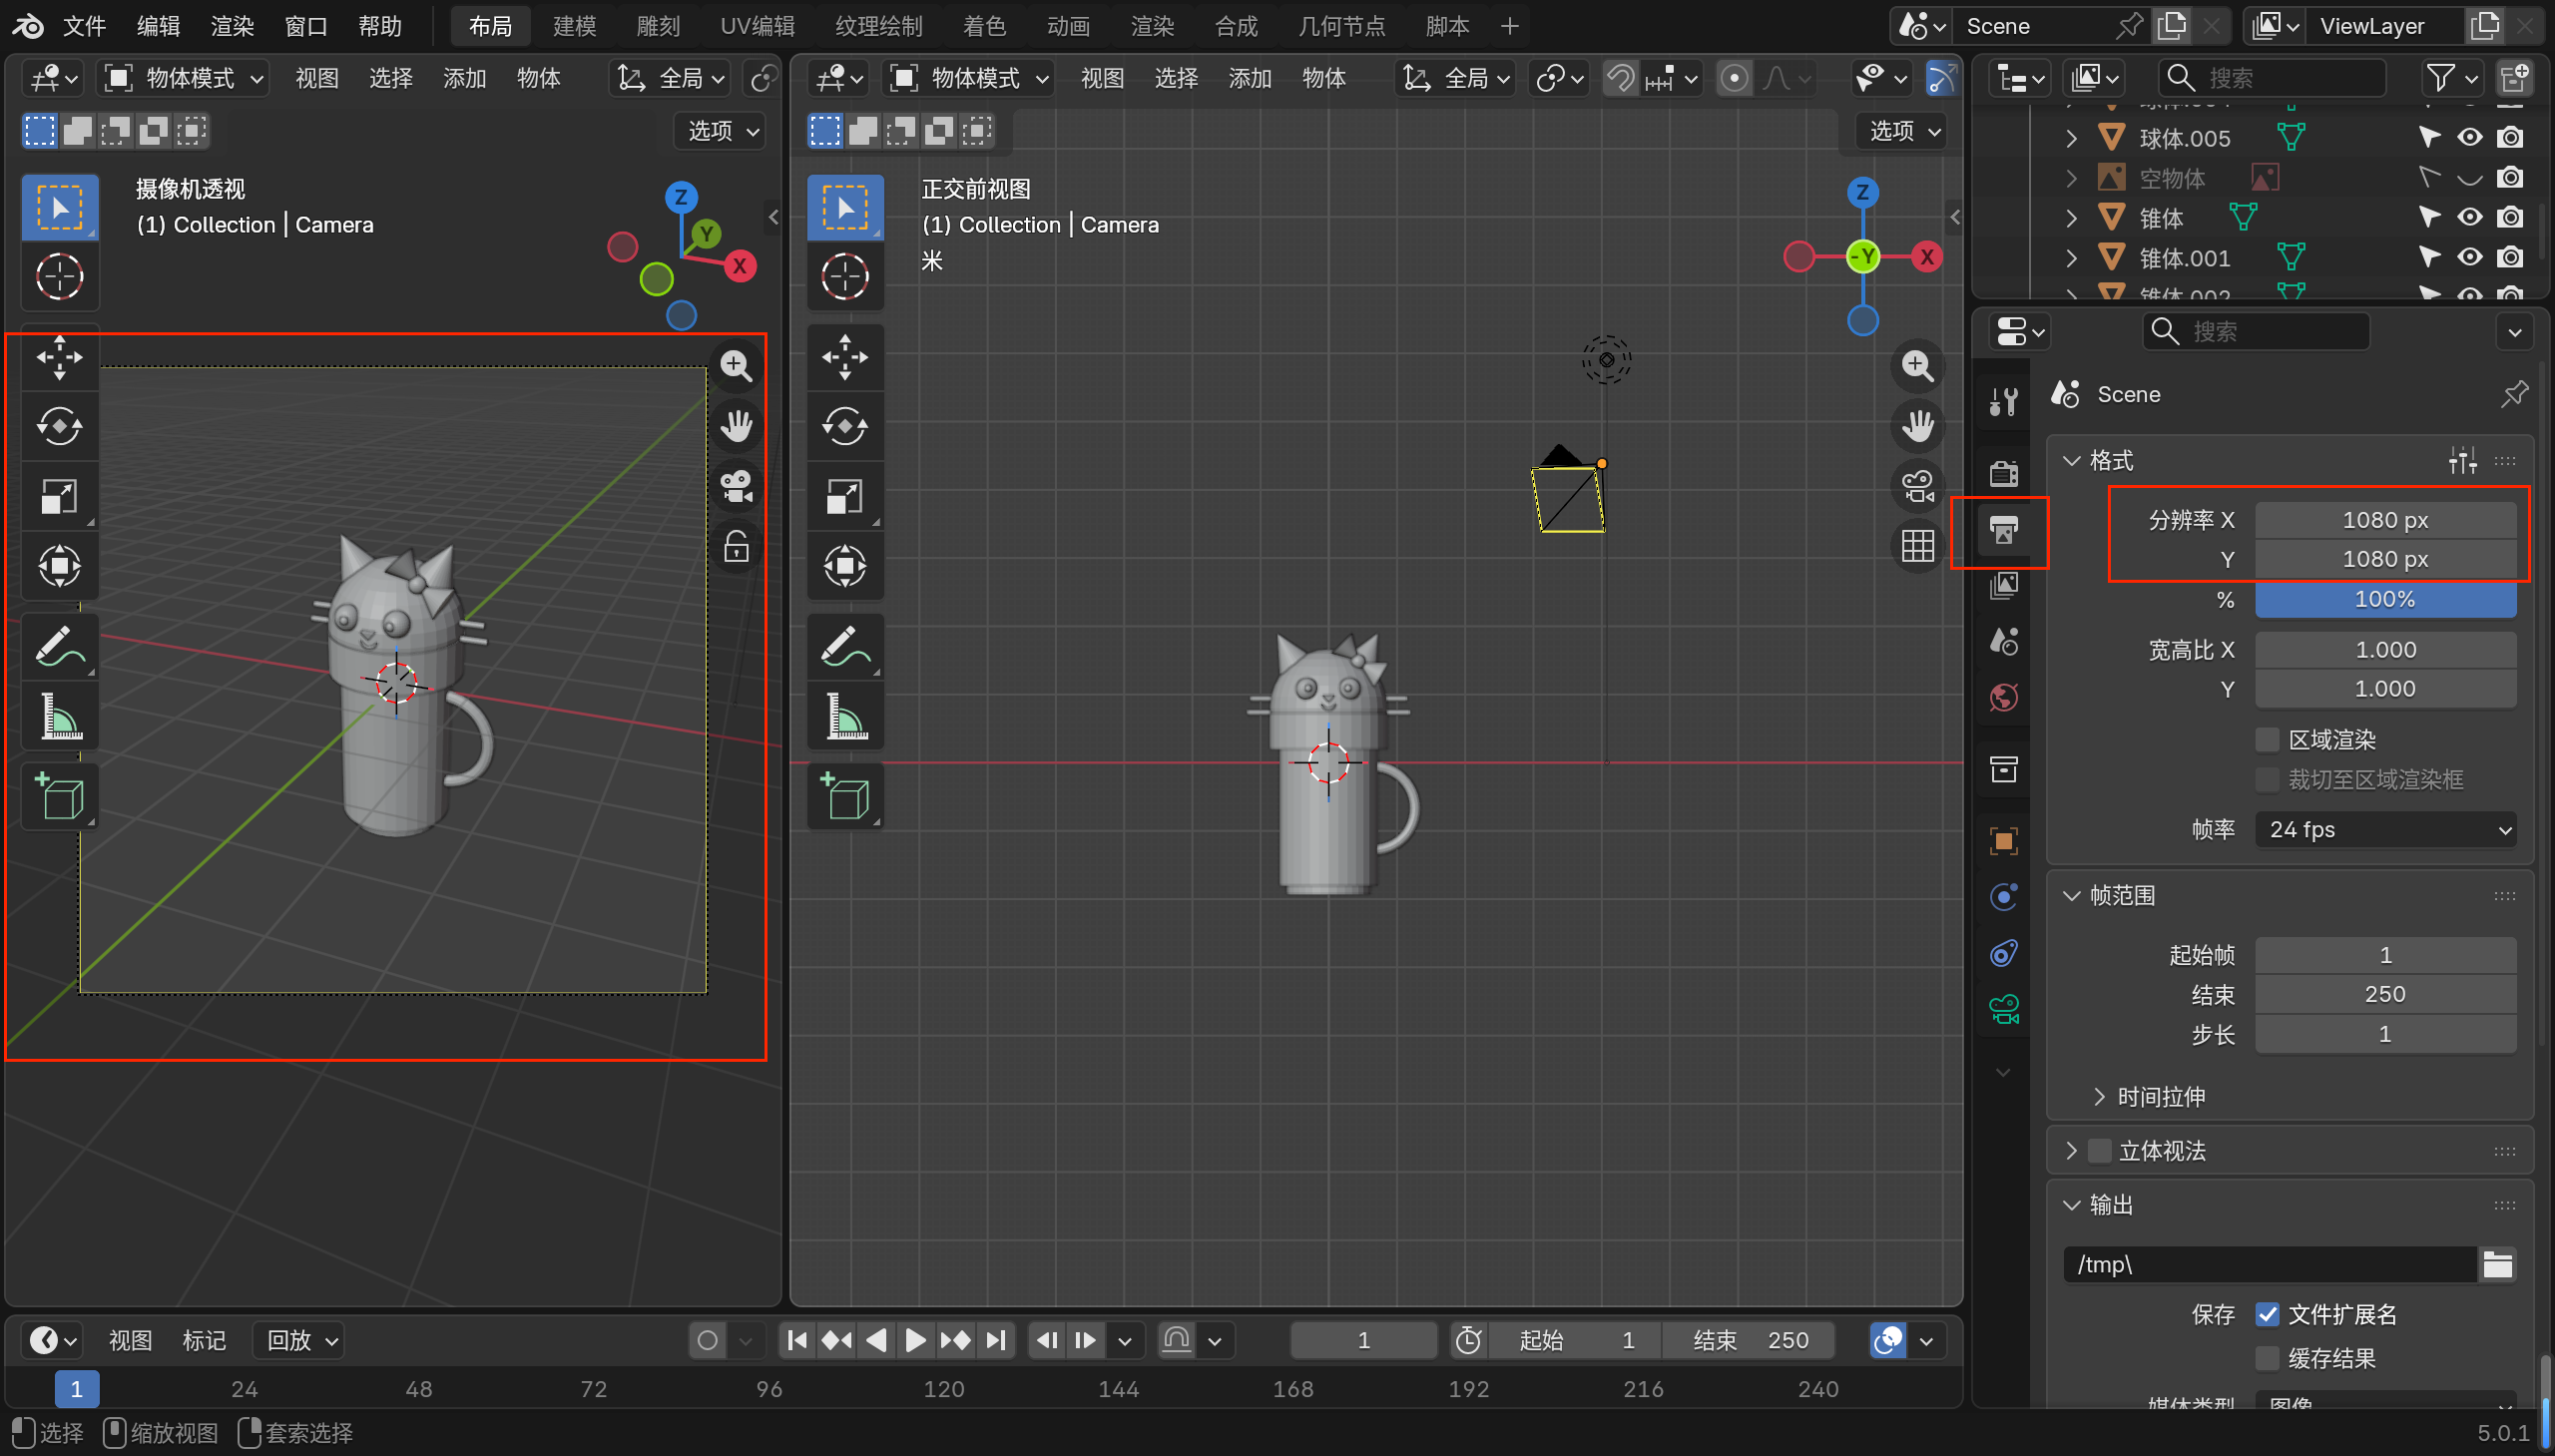Uncheck the 文件扩展名 checkbox

(2268, 1314)
